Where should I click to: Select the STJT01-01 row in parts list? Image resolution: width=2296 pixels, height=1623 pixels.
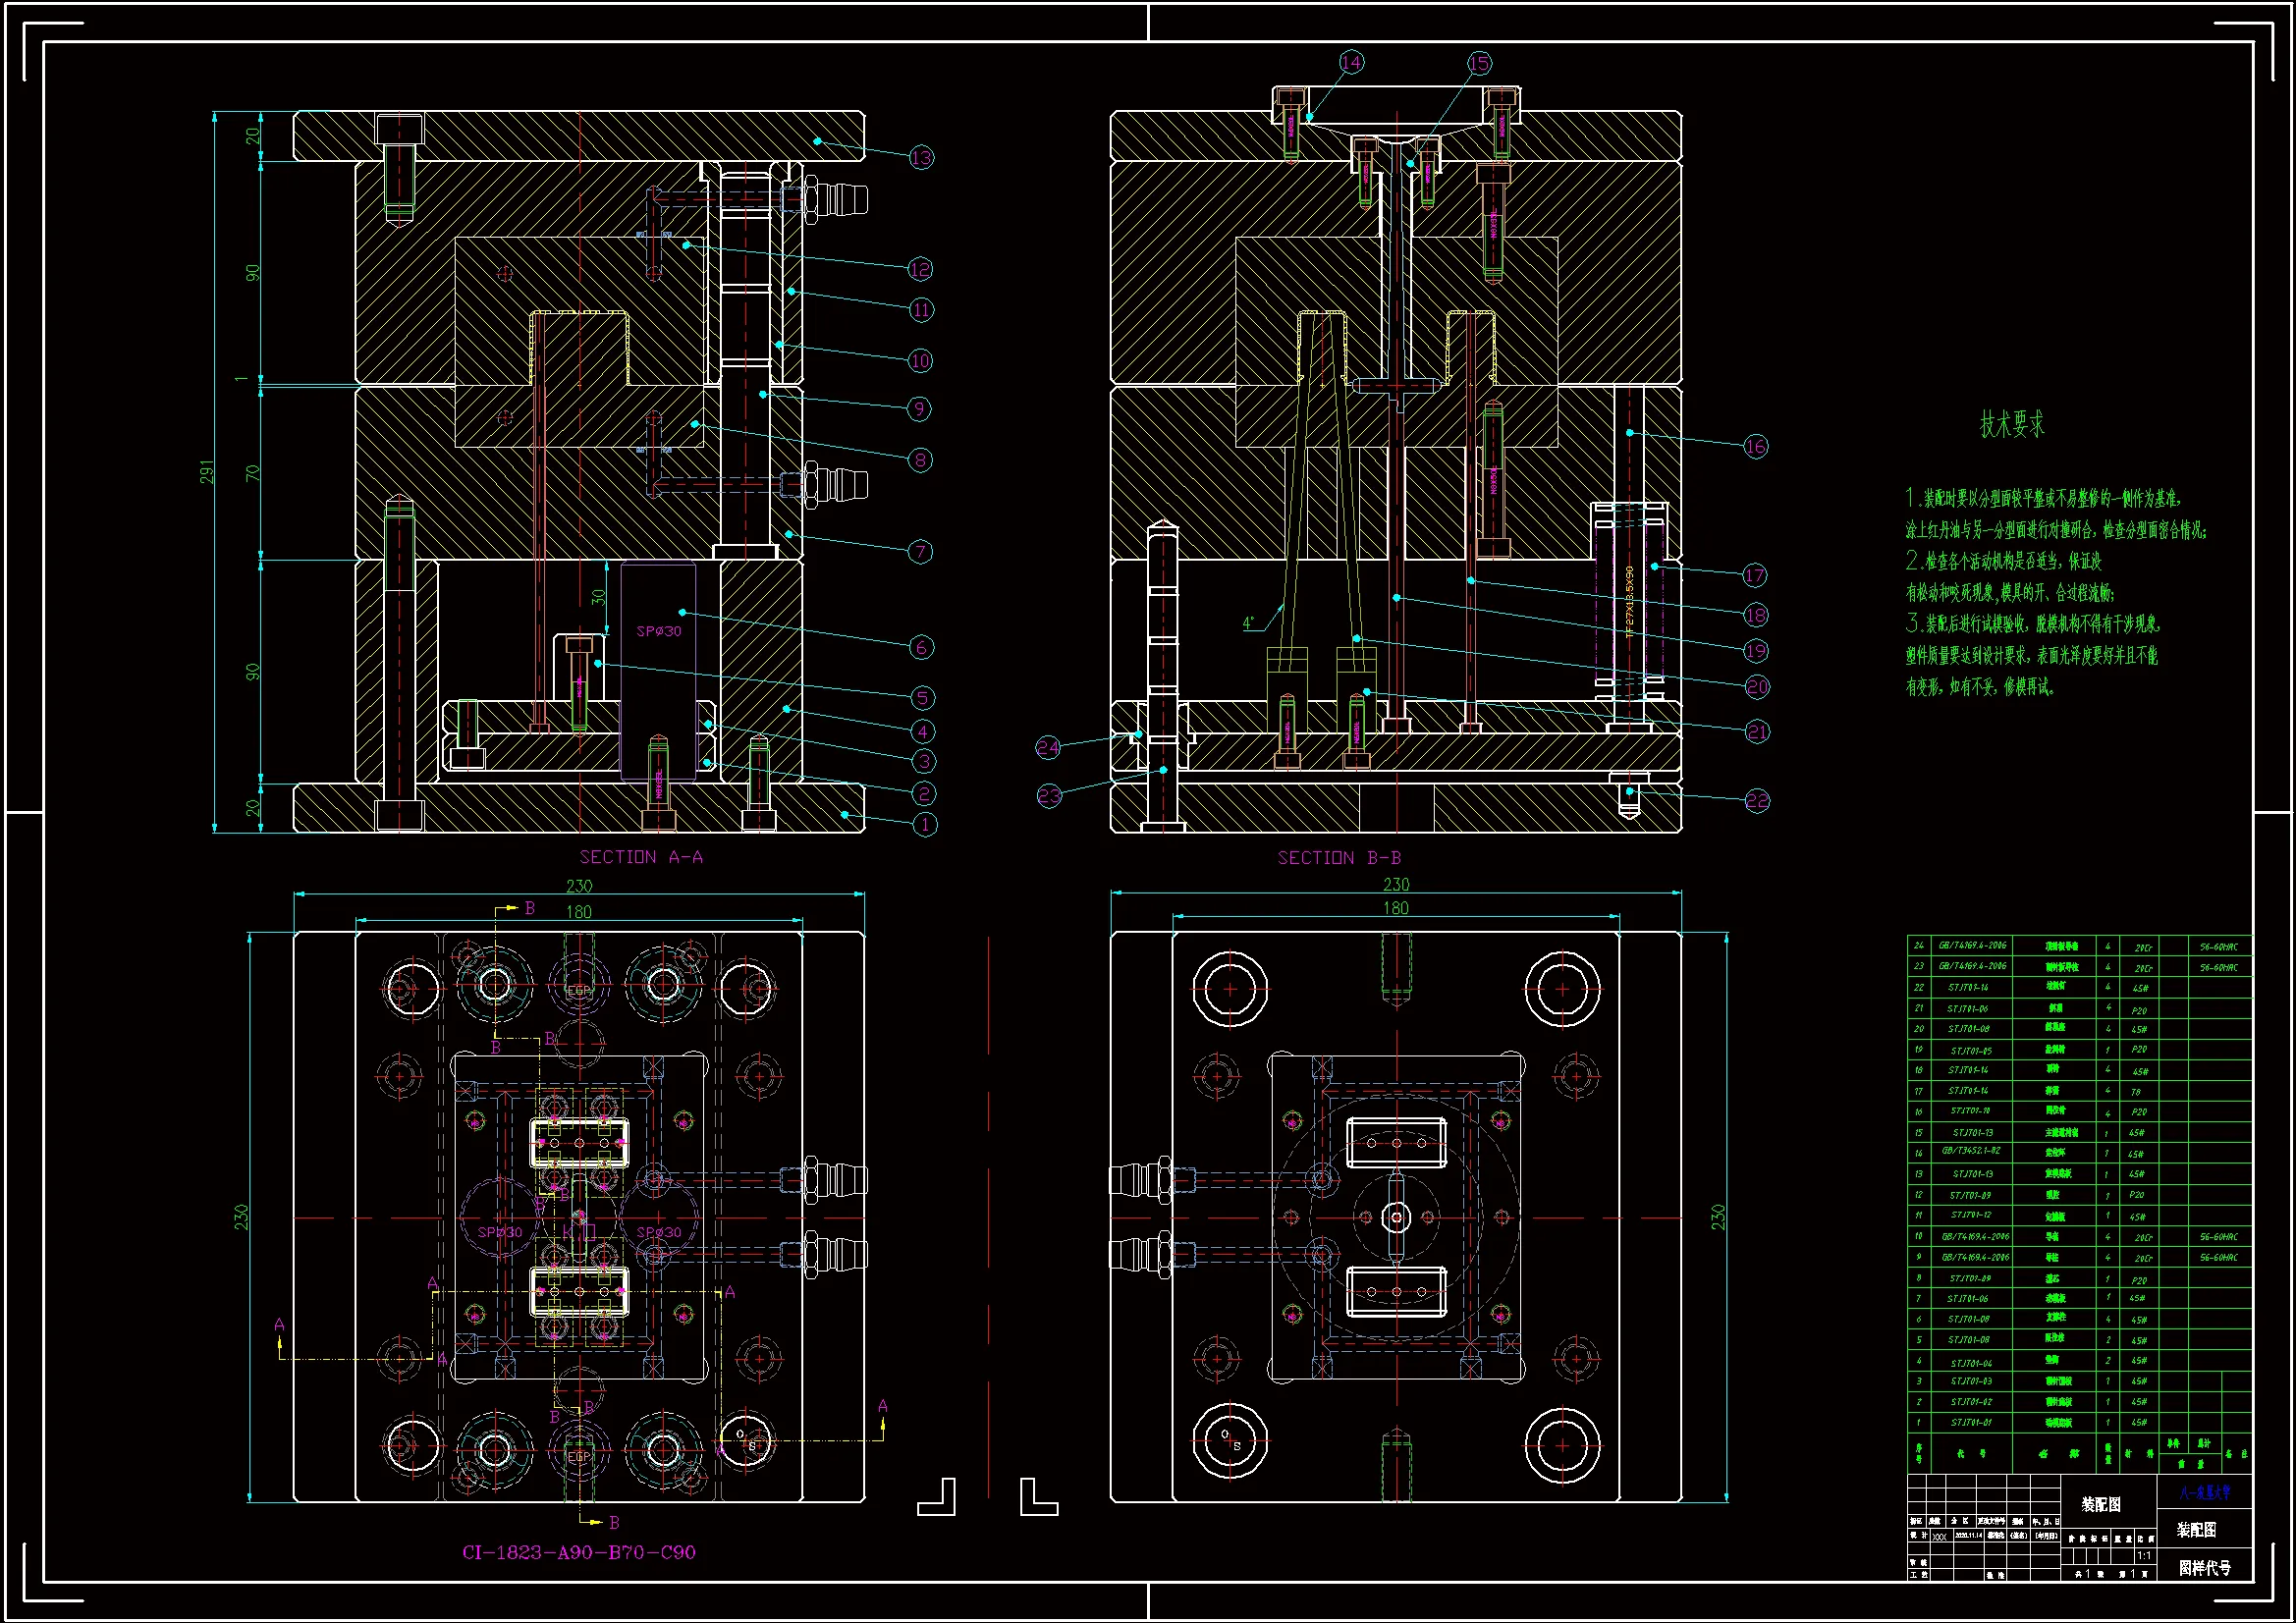(1970, 1422)
